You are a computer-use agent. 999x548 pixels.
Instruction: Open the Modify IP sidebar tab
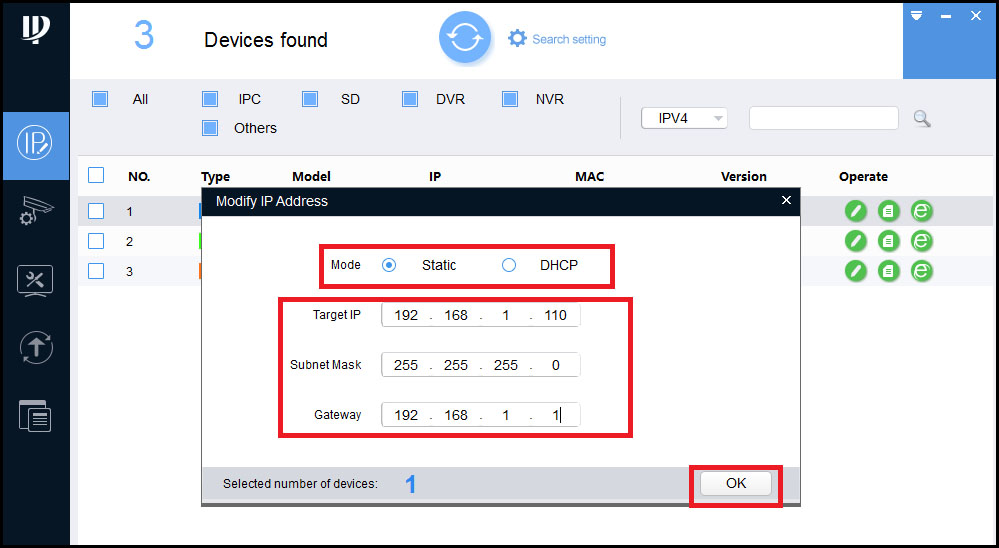coord(36,145)
